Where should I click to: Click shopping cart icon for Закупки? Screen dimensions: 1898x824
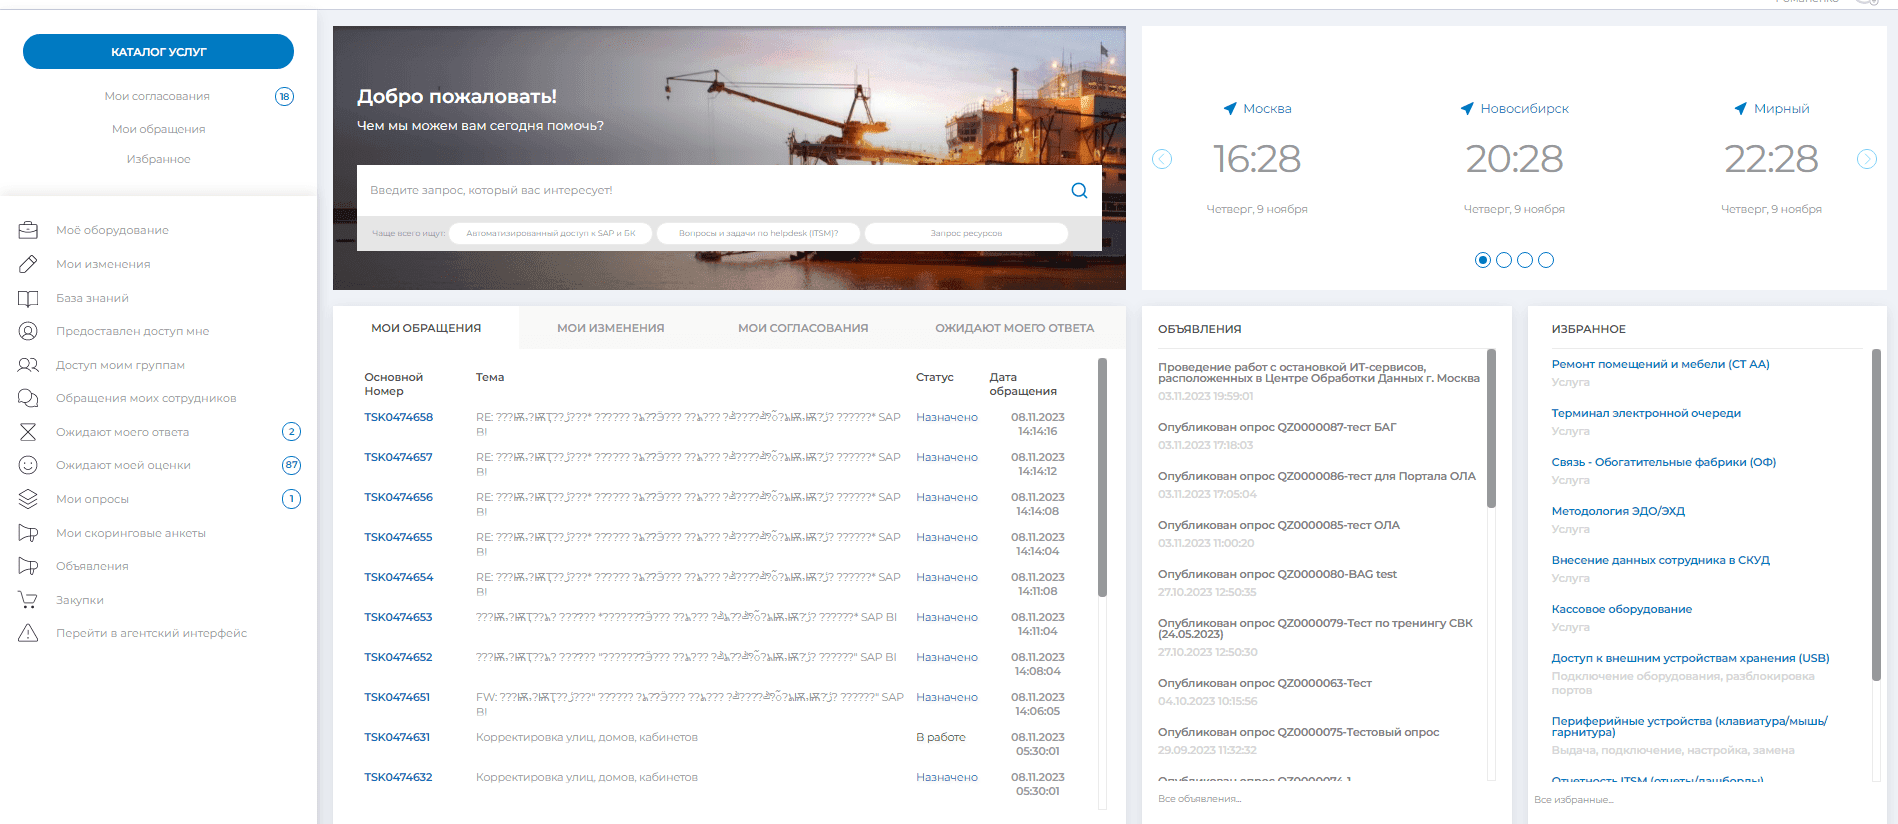(28, 600)
